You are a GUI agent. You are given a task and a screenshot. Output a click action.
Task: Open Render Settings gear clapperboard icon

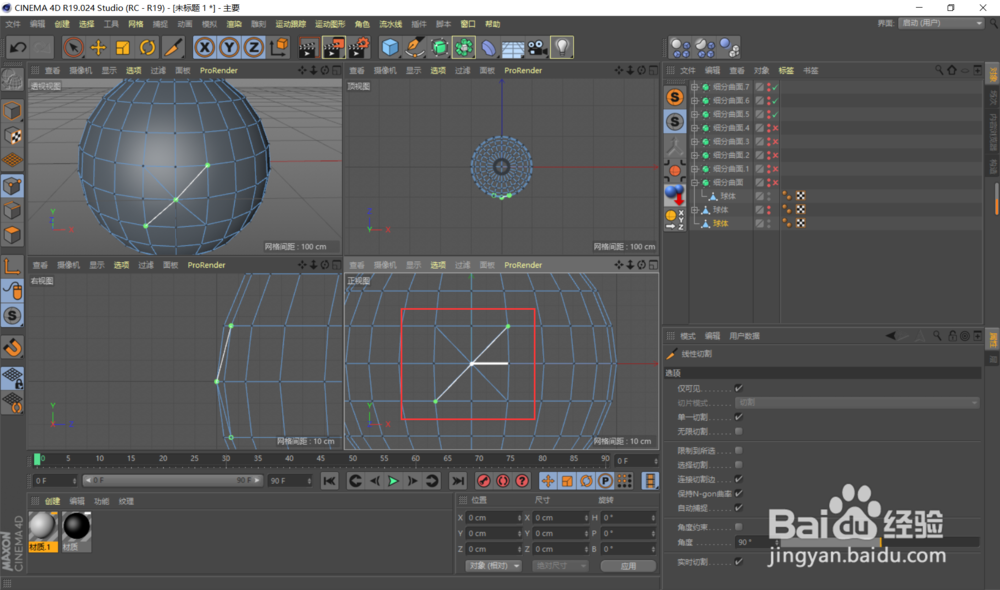click(x=359, y=47)
